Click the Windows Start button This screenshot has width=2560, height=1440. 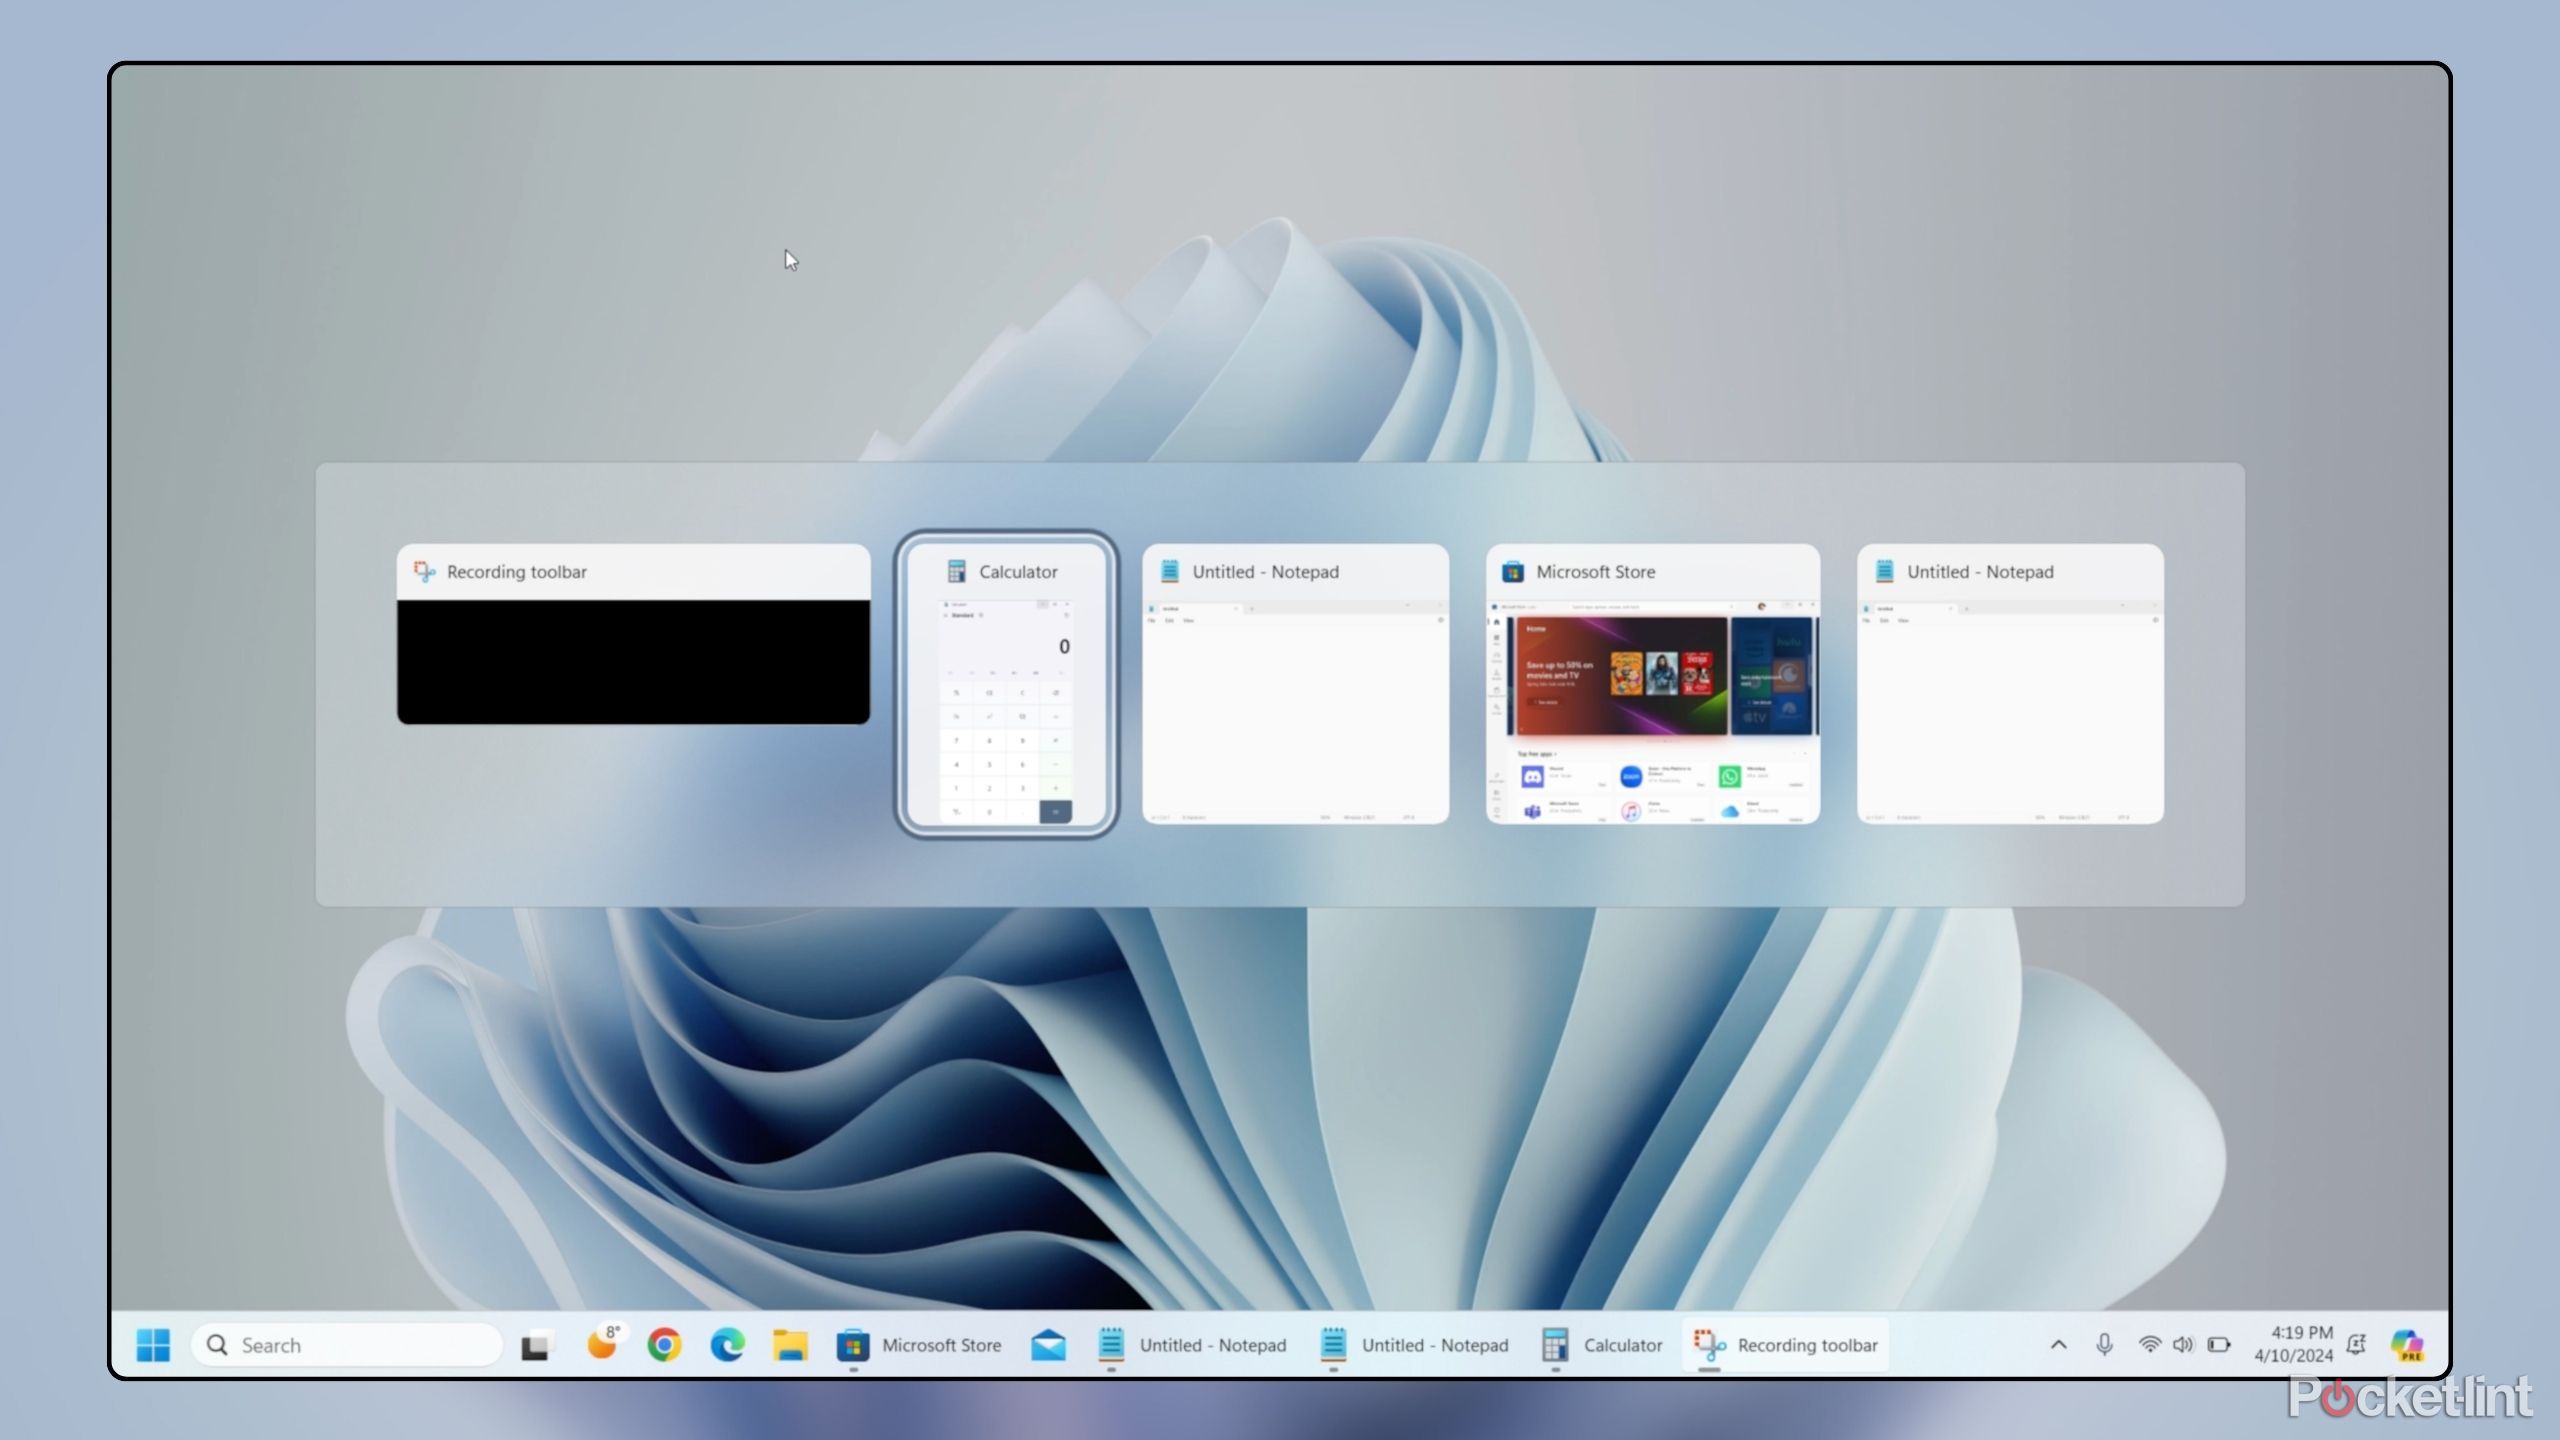[x=153, y=1343]
